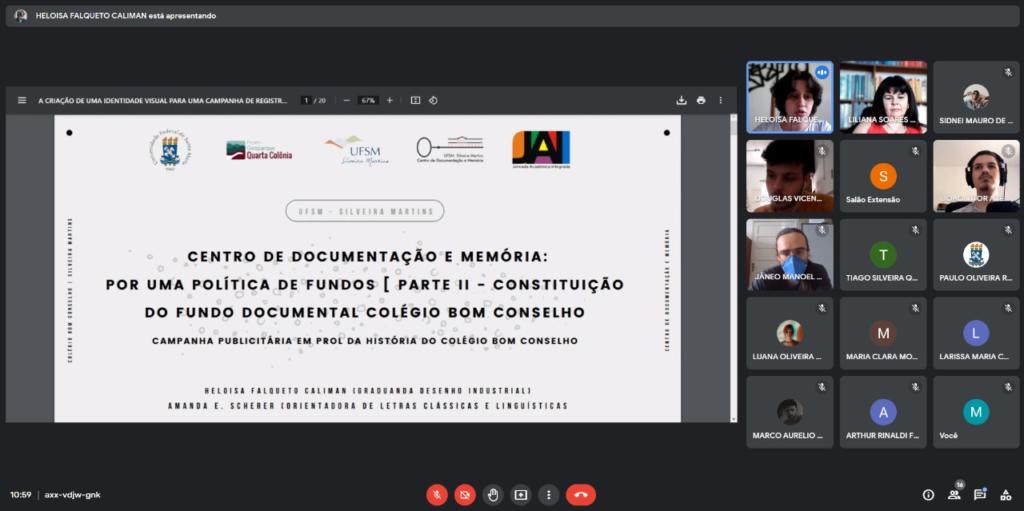The height and width of the screenshot is (511, 1024).
Task: Select Heloisa Falqueto's video tile
Action: point(789,97)
